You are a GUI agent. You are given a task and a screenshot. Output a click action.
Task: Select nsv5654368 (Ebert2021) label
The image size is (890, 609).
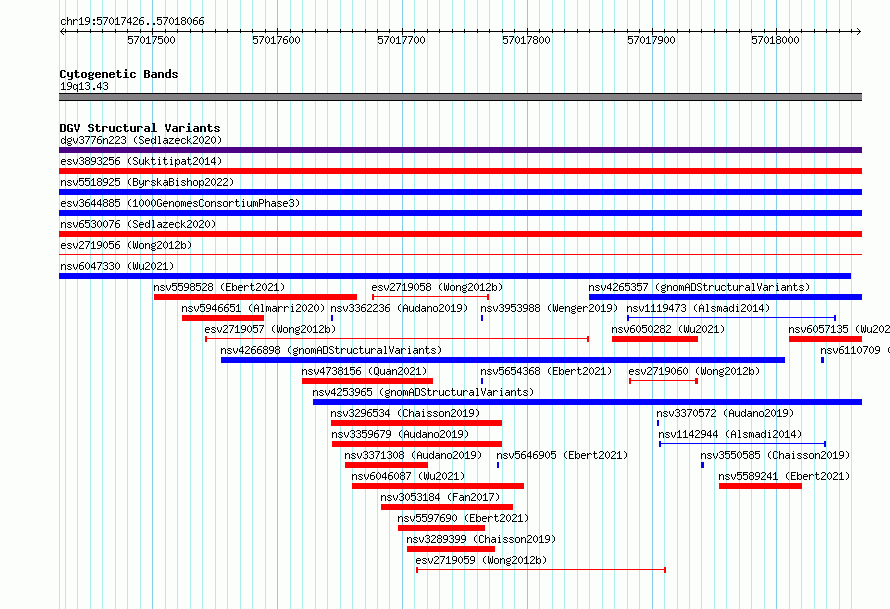coord(546,371)
